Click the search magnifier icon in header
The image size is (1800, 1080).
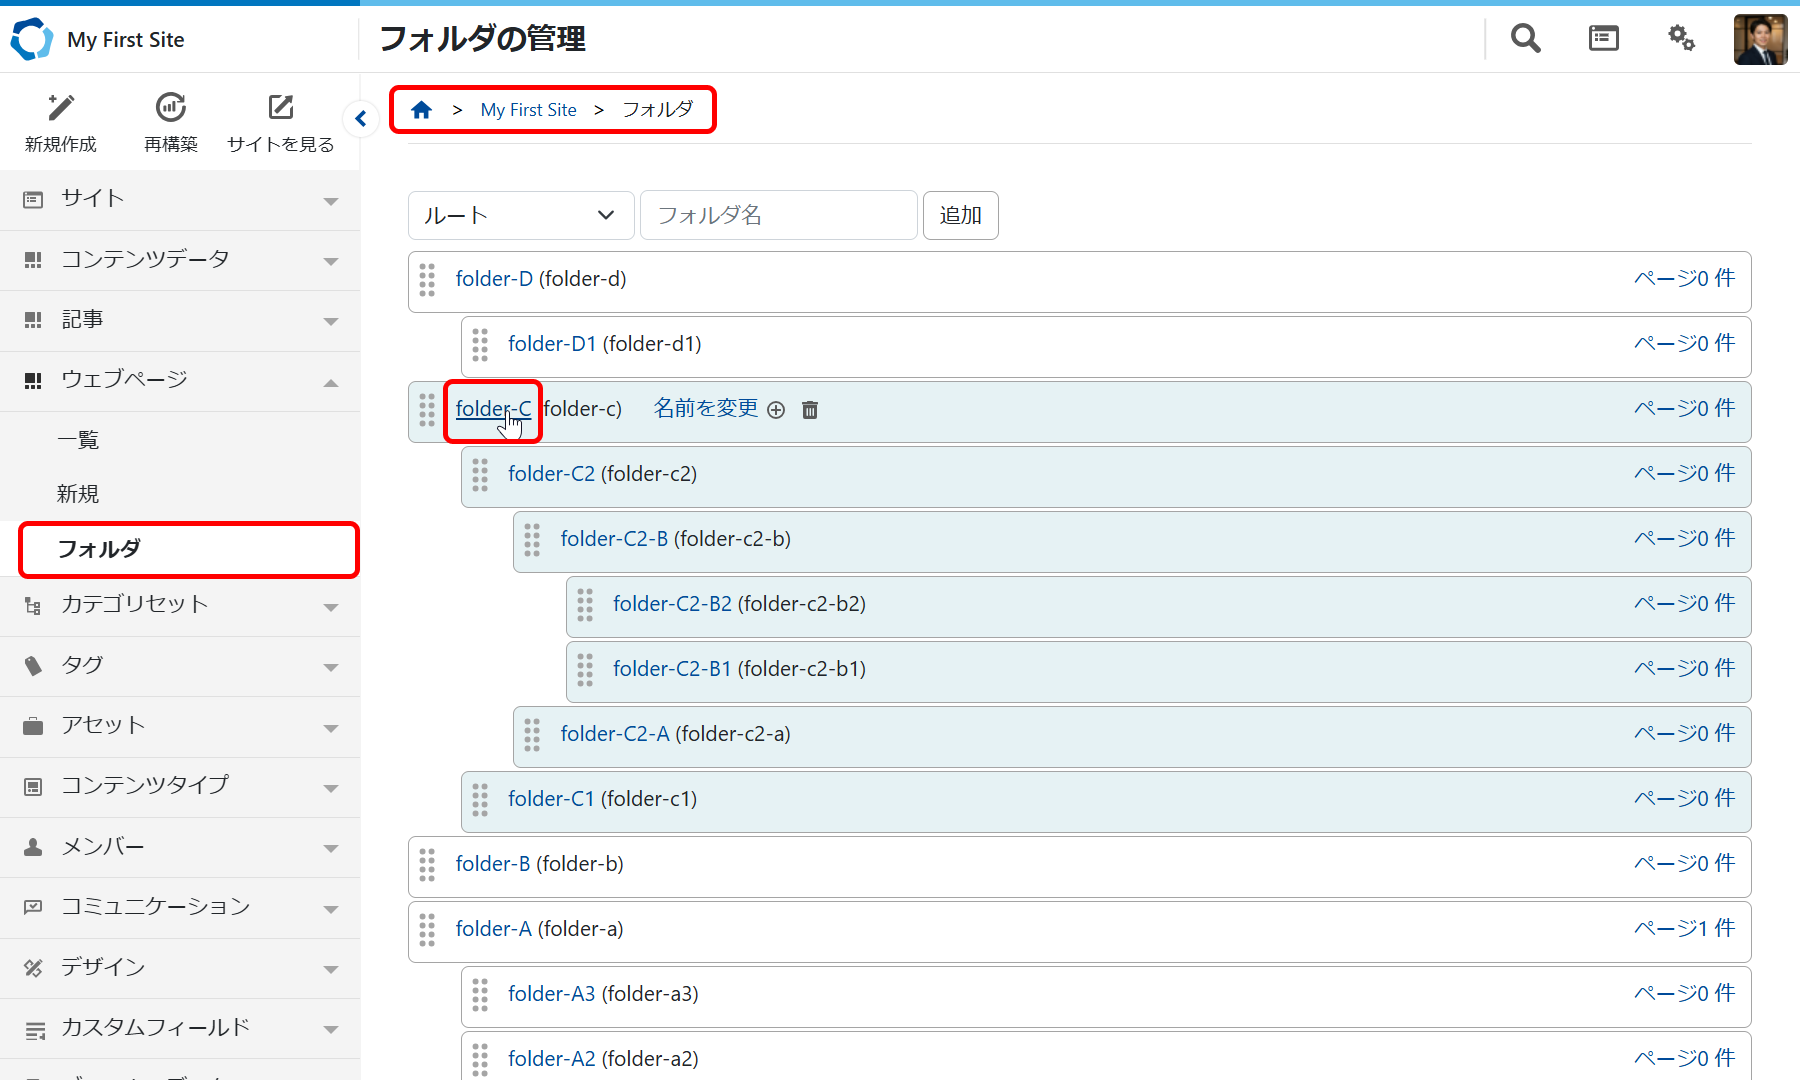[x=1525, y=39]
